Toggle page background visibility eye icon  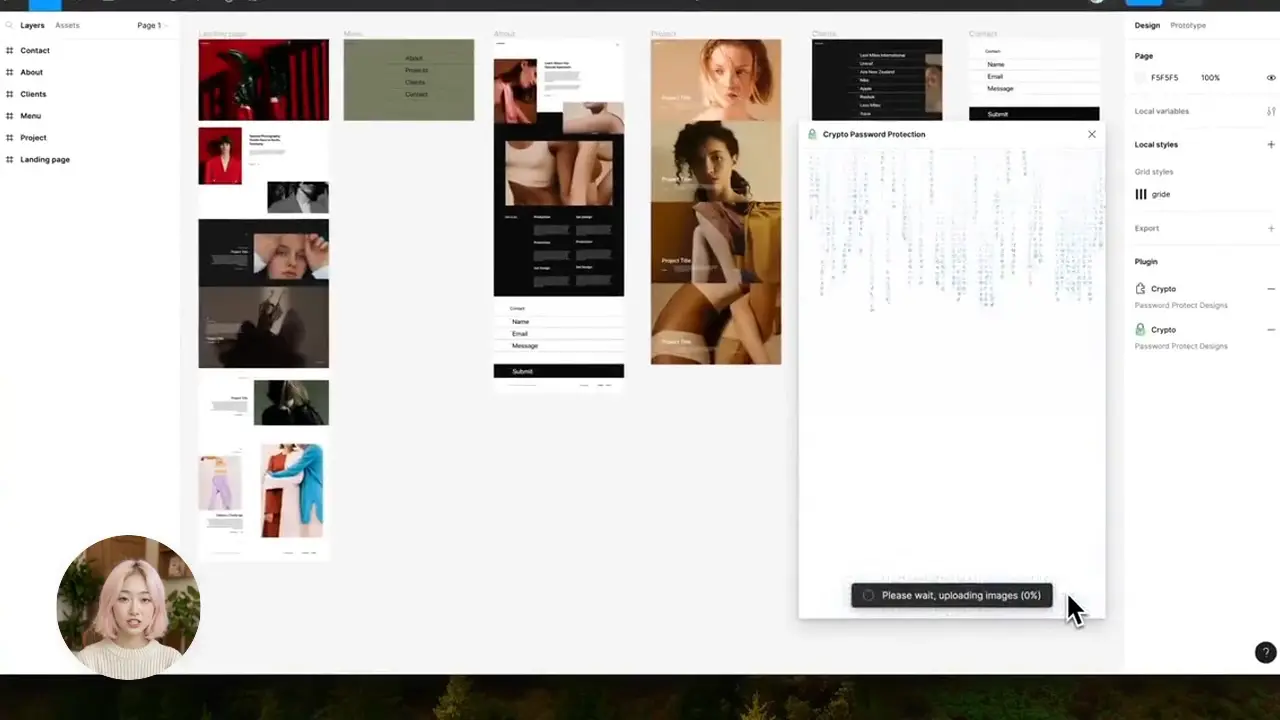(x=1271, y=78)
